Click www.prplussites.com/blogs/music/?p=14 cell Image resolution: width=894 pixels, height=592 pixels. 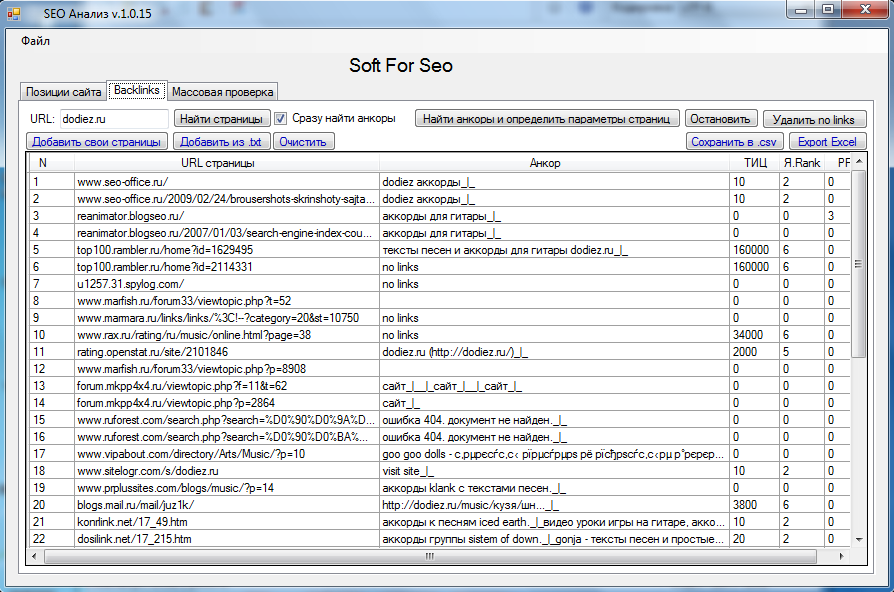tap(227, 488)
